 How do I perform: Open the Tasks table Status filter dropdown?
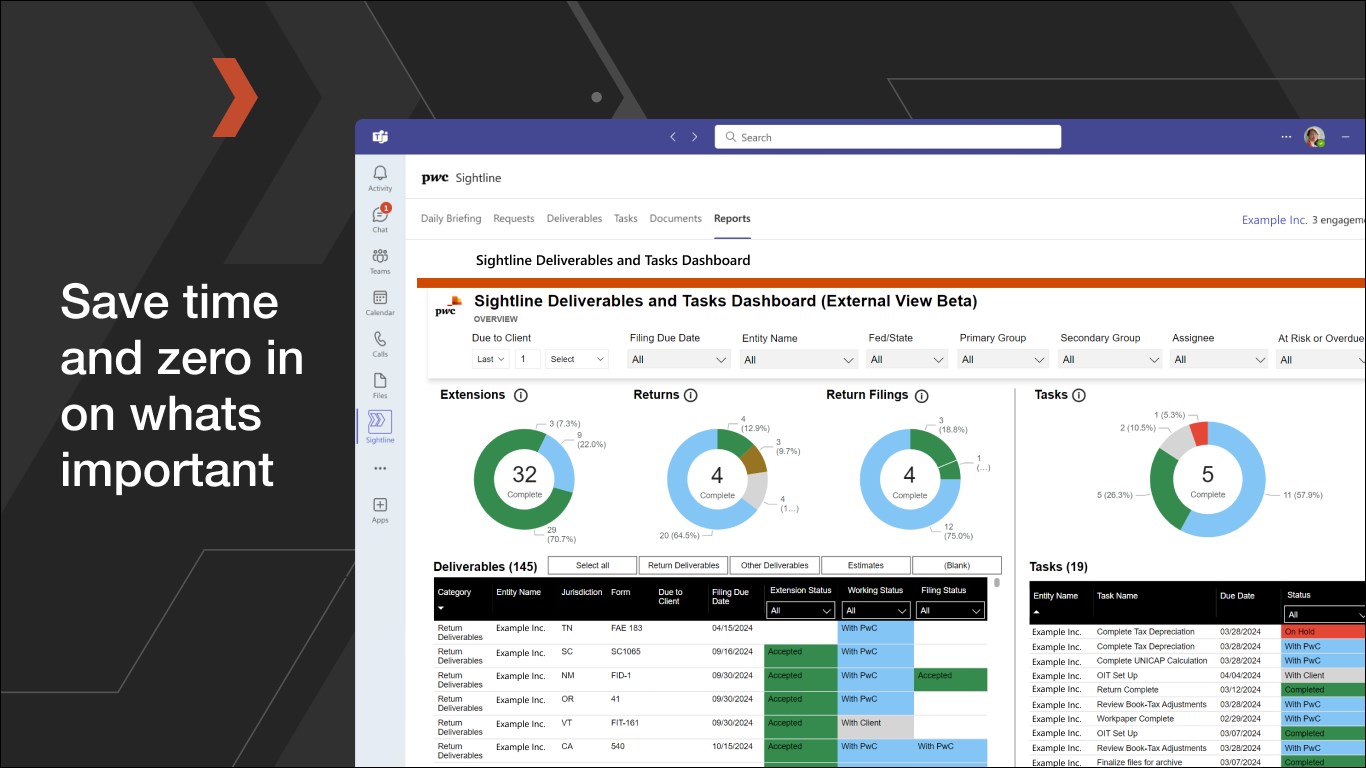point(1324,614)
